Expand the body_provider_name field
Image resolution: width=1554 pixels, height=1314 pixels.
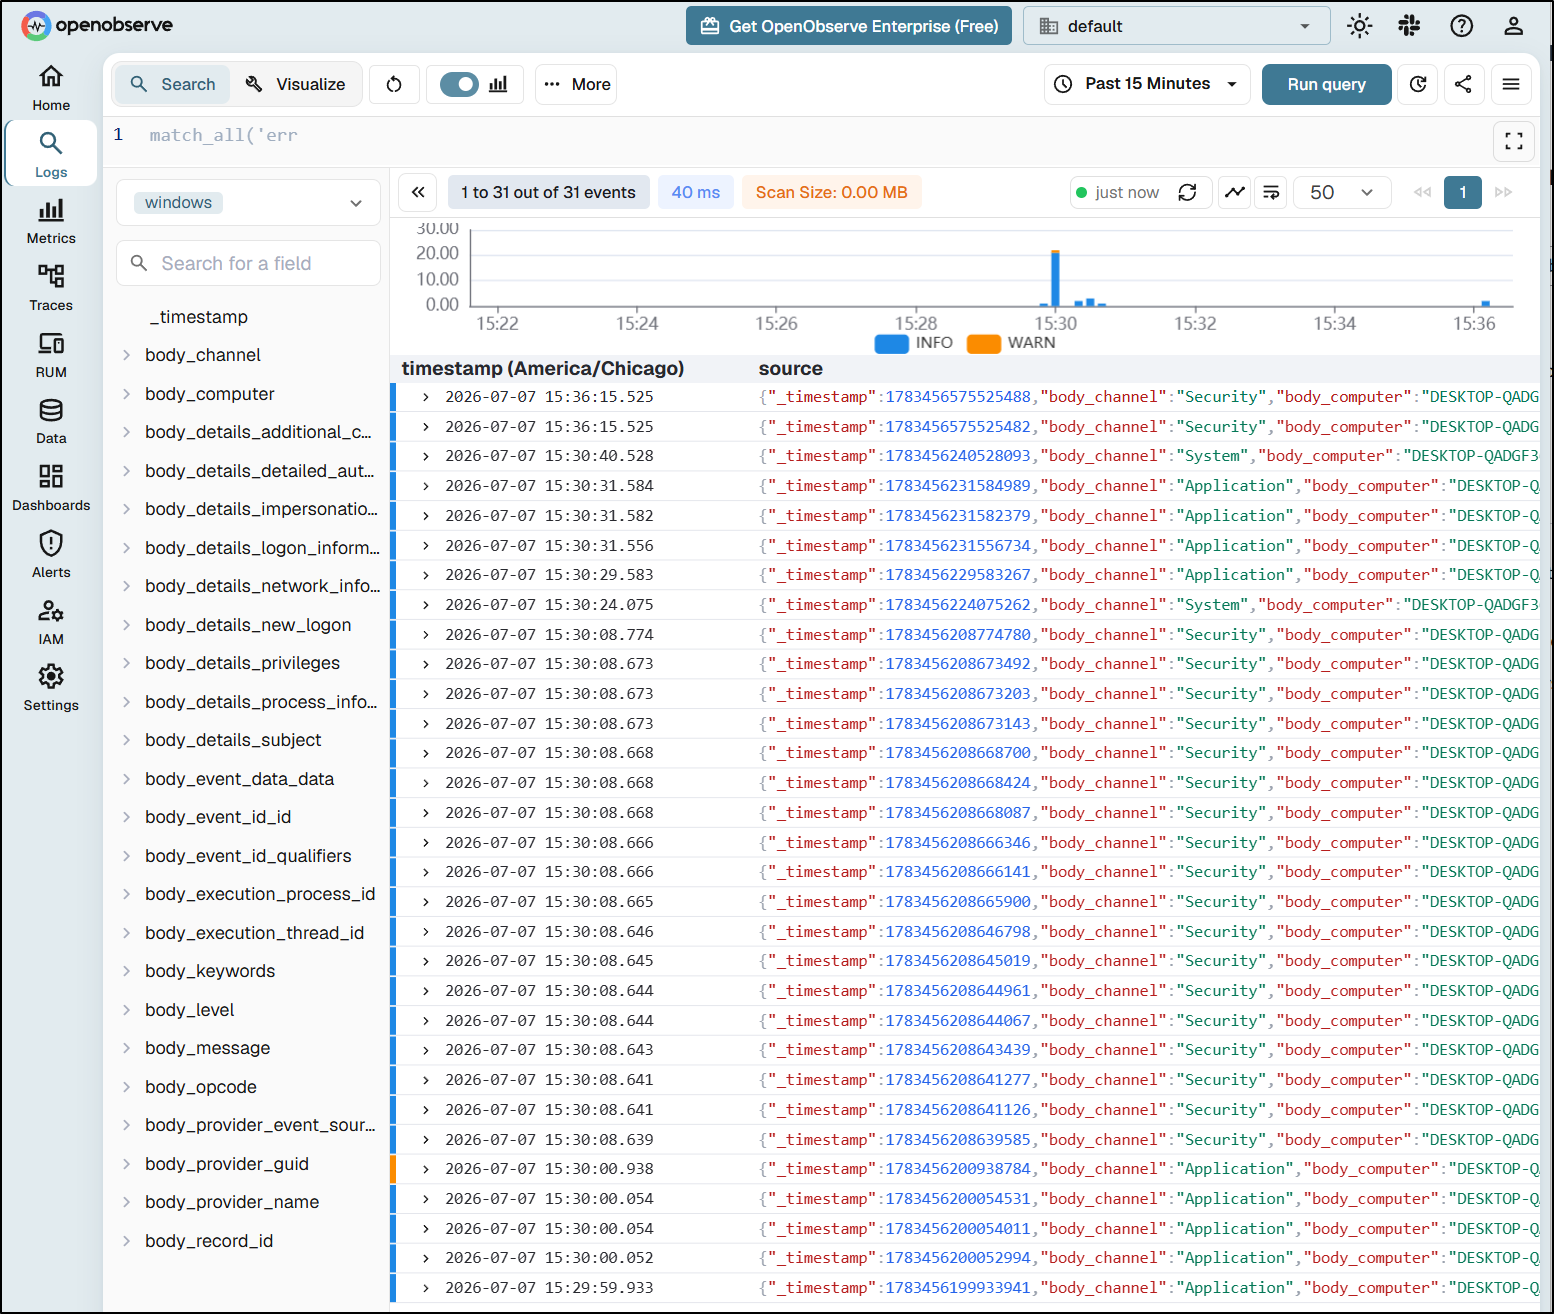pos(127,1202)
